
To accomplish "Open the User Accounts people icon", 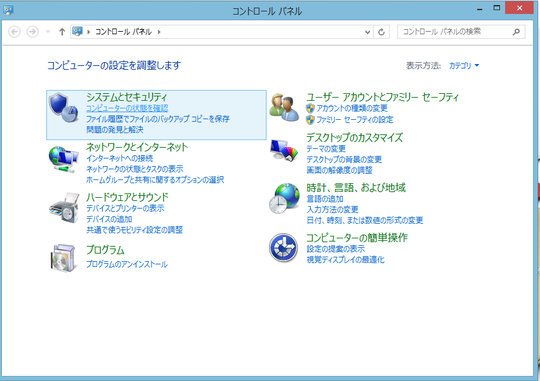I will (284, 107).
